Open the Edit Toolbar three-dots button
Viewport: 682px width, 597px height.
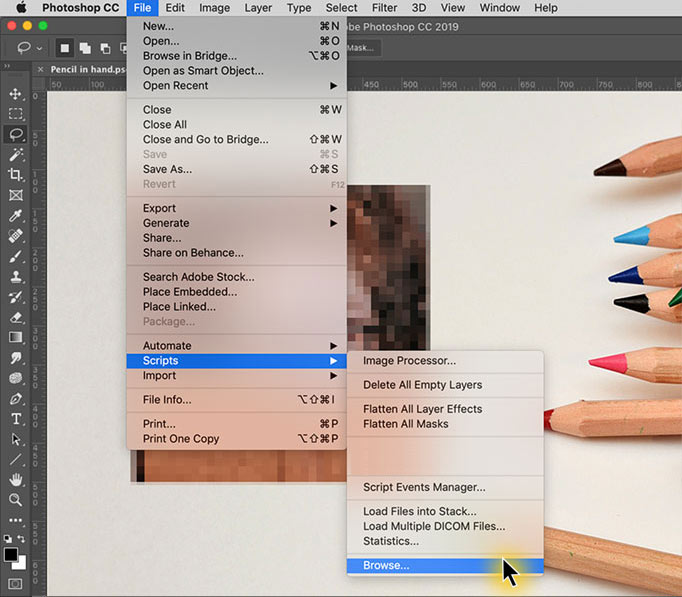[x=16, y=520]
